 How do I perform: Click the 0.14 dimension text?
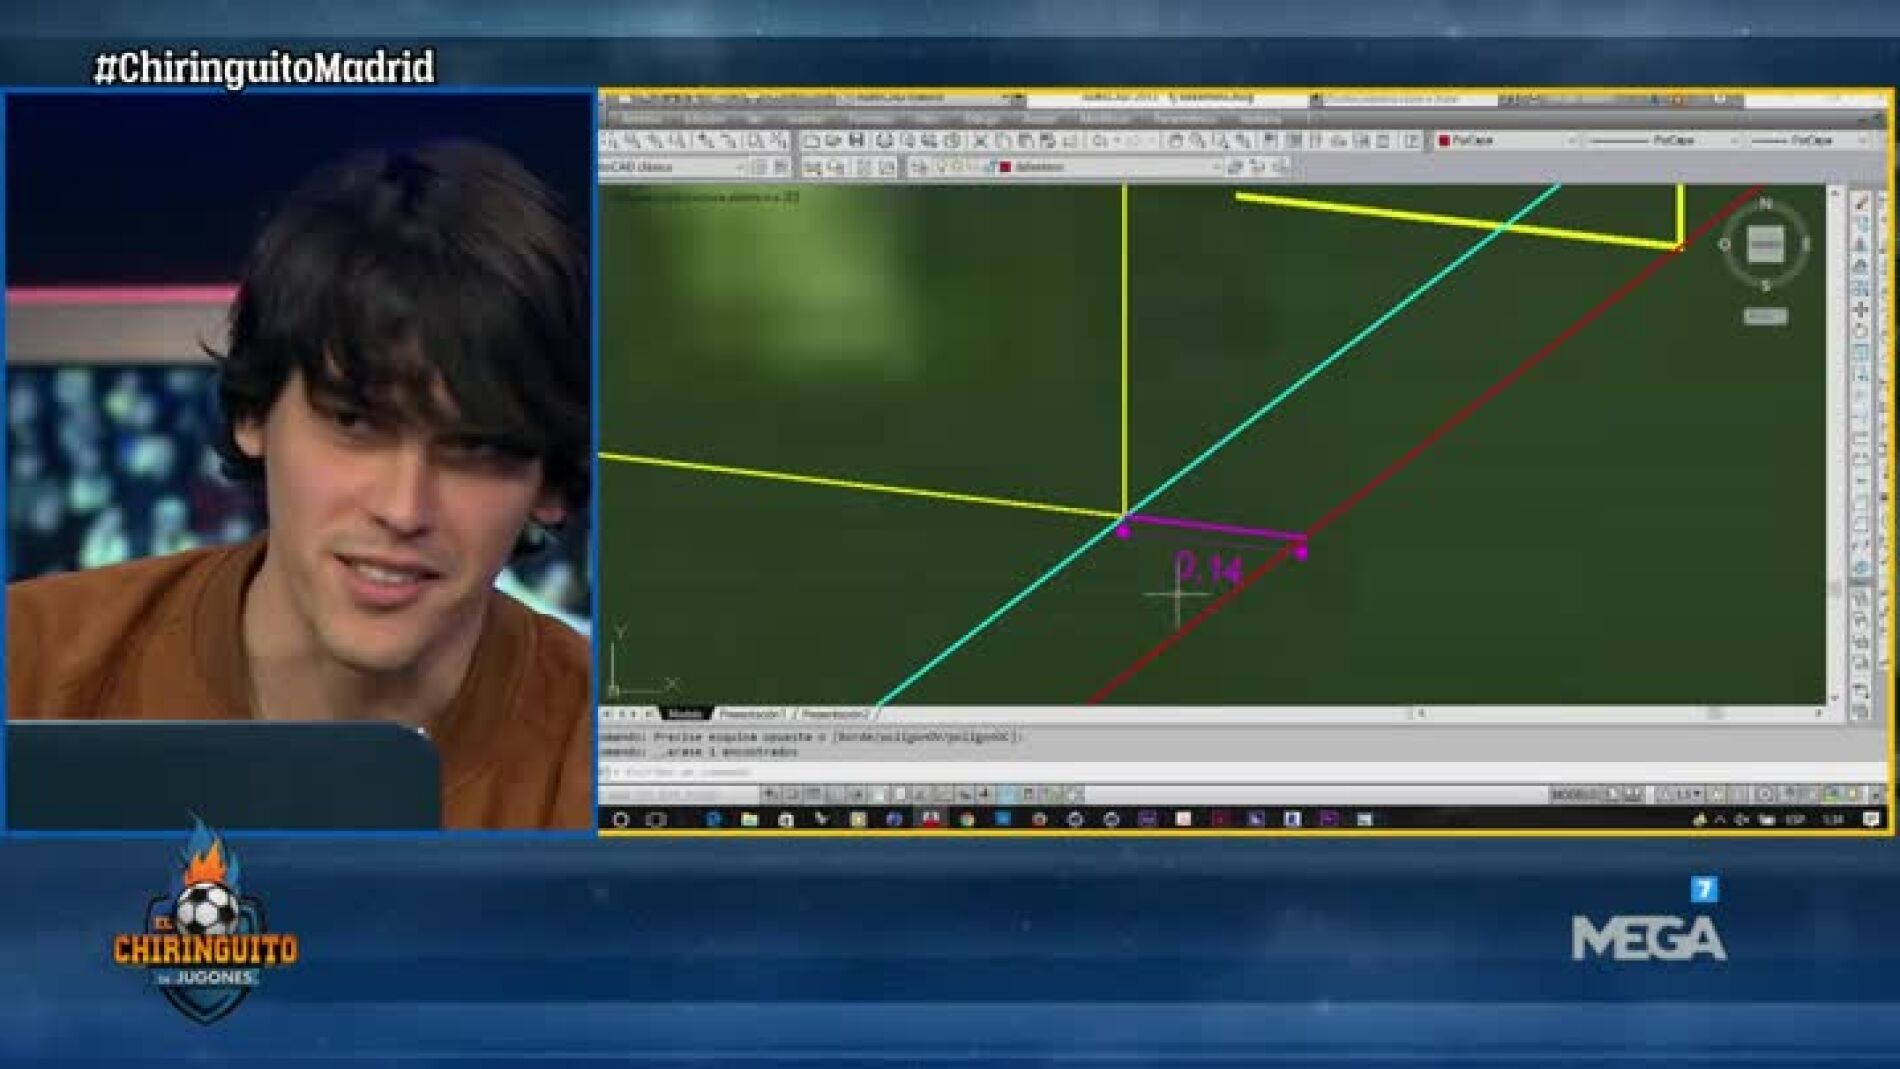(x=1208, y=568)
